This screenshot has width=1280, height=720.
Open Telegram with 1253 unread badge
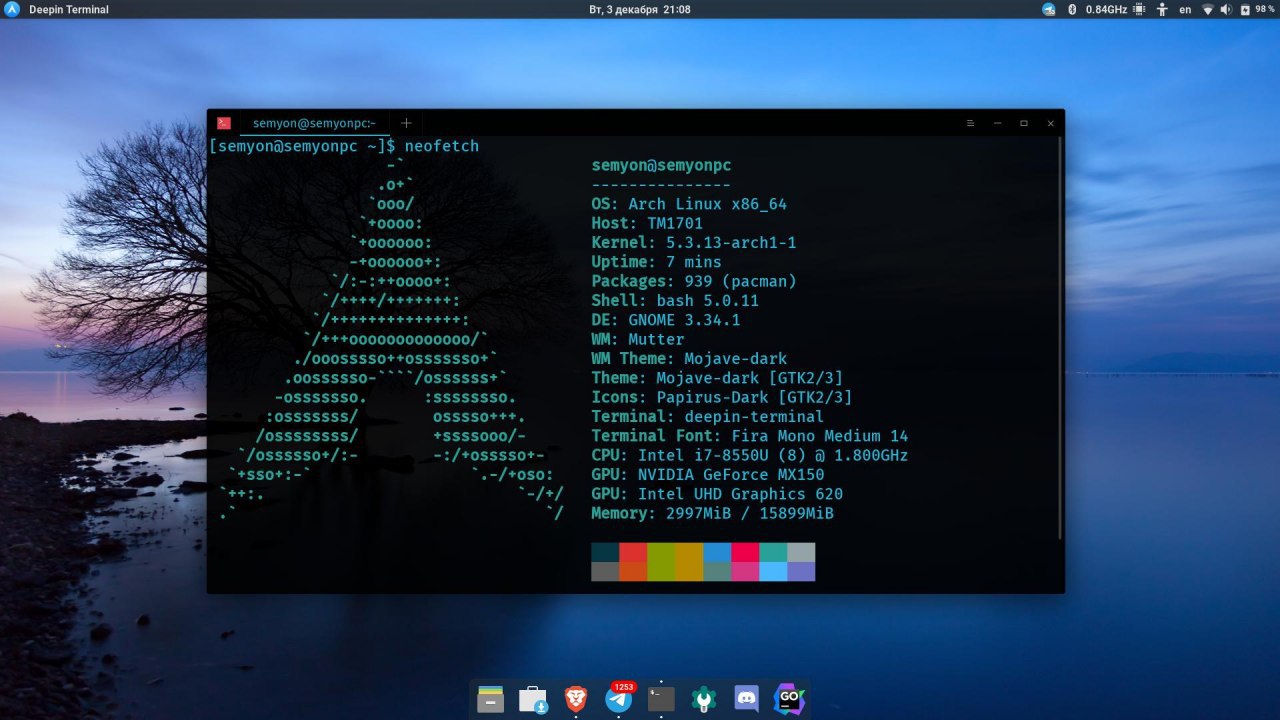coord(619,697)
